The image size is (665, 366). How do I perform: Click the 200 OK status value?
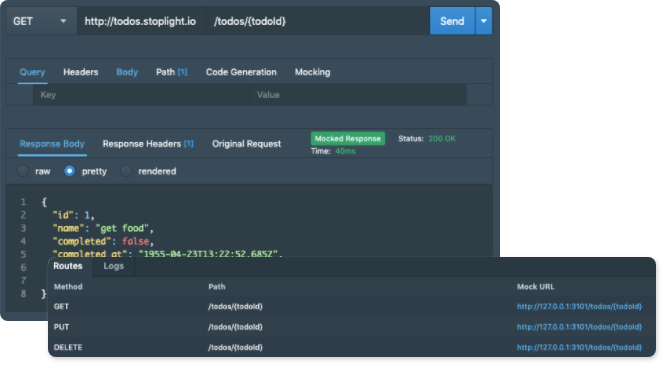(442, 139)
